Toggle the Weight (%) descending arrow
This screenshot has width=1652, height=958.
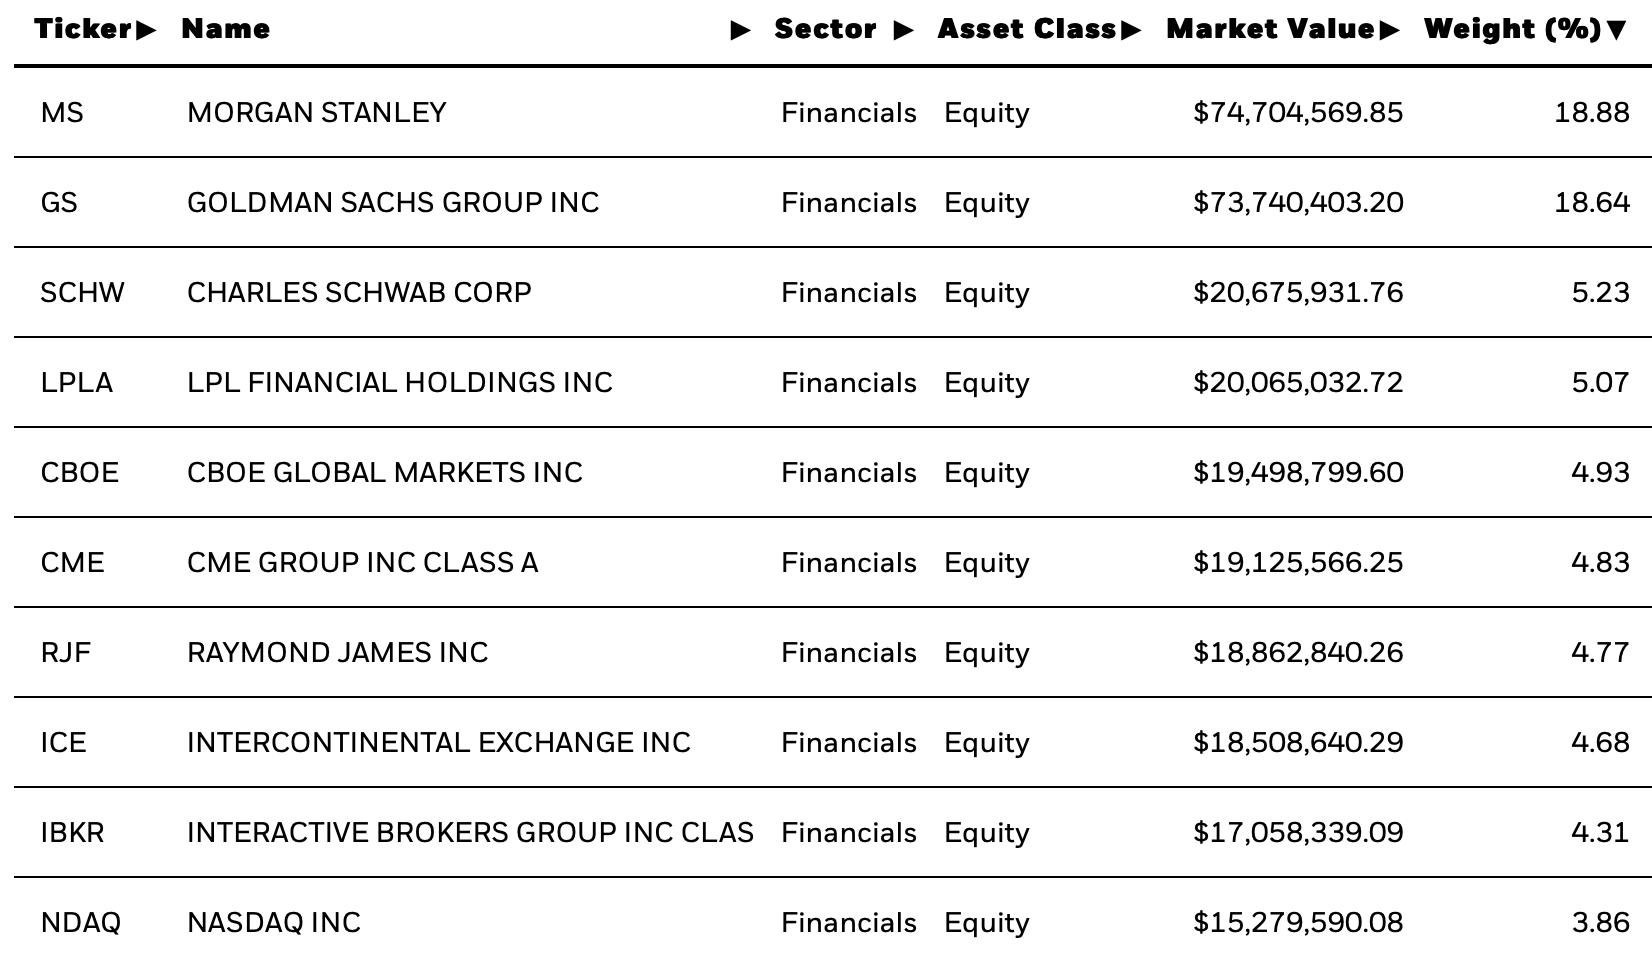click(x=1616, y=30)
